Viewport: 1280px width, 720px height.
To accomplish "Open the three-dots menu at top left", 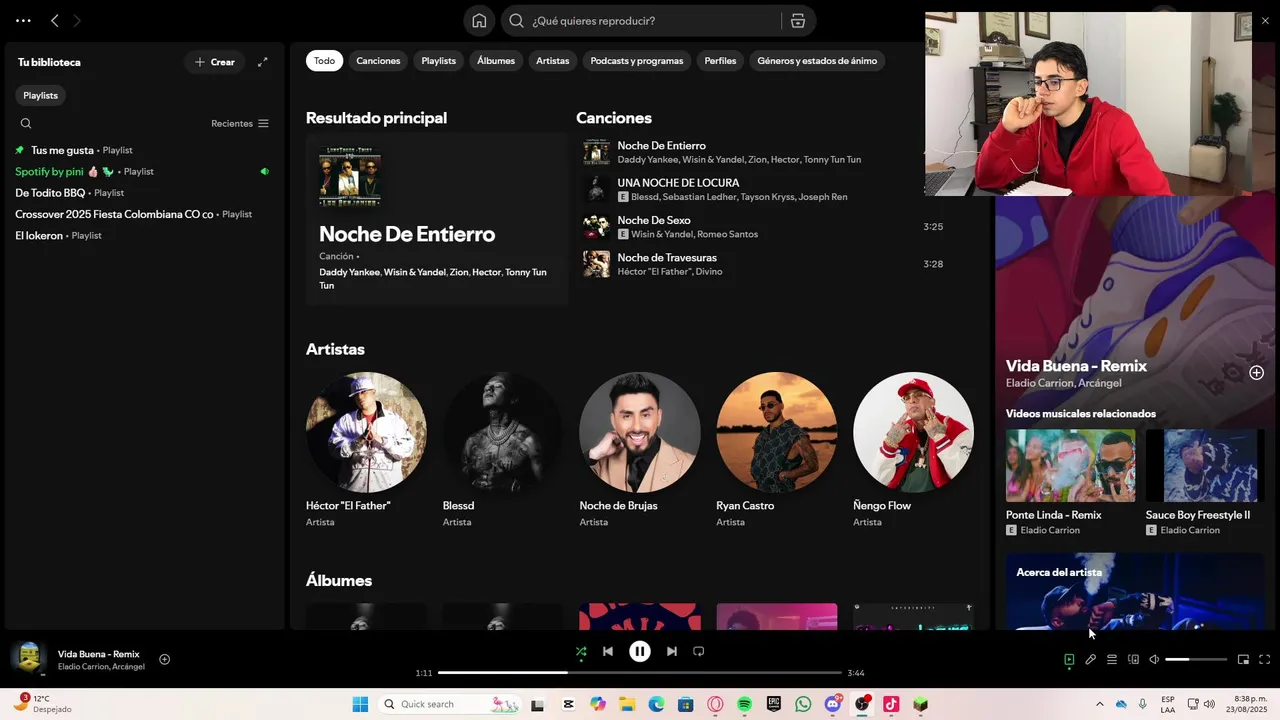I will [23, 21].
